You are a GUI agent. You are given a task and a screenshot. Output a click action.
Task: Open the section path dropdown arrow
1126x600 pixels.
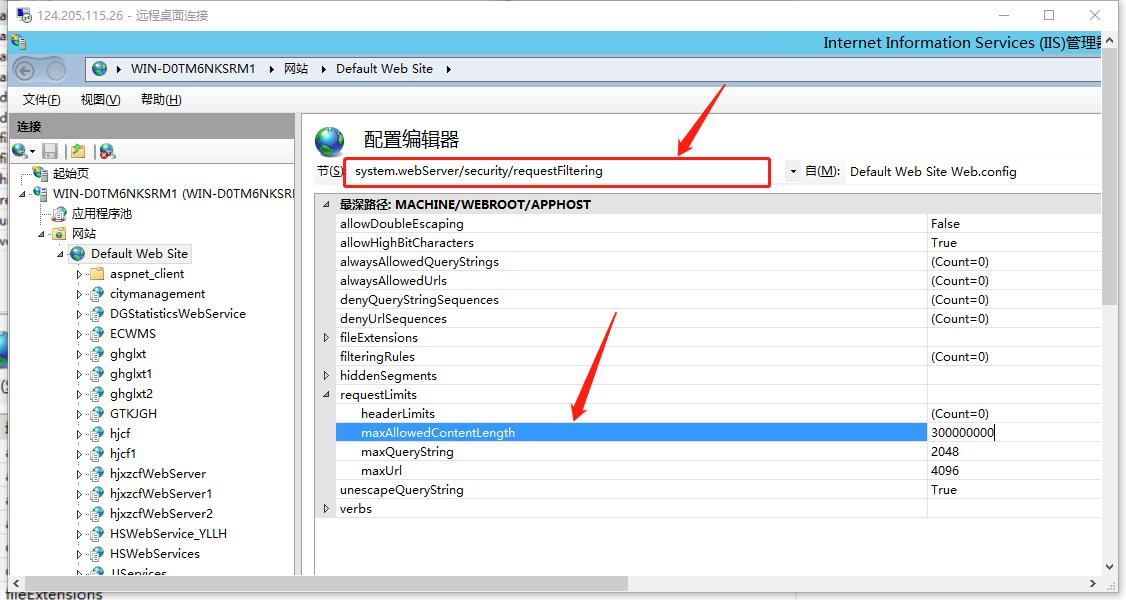tap(793, 172)
